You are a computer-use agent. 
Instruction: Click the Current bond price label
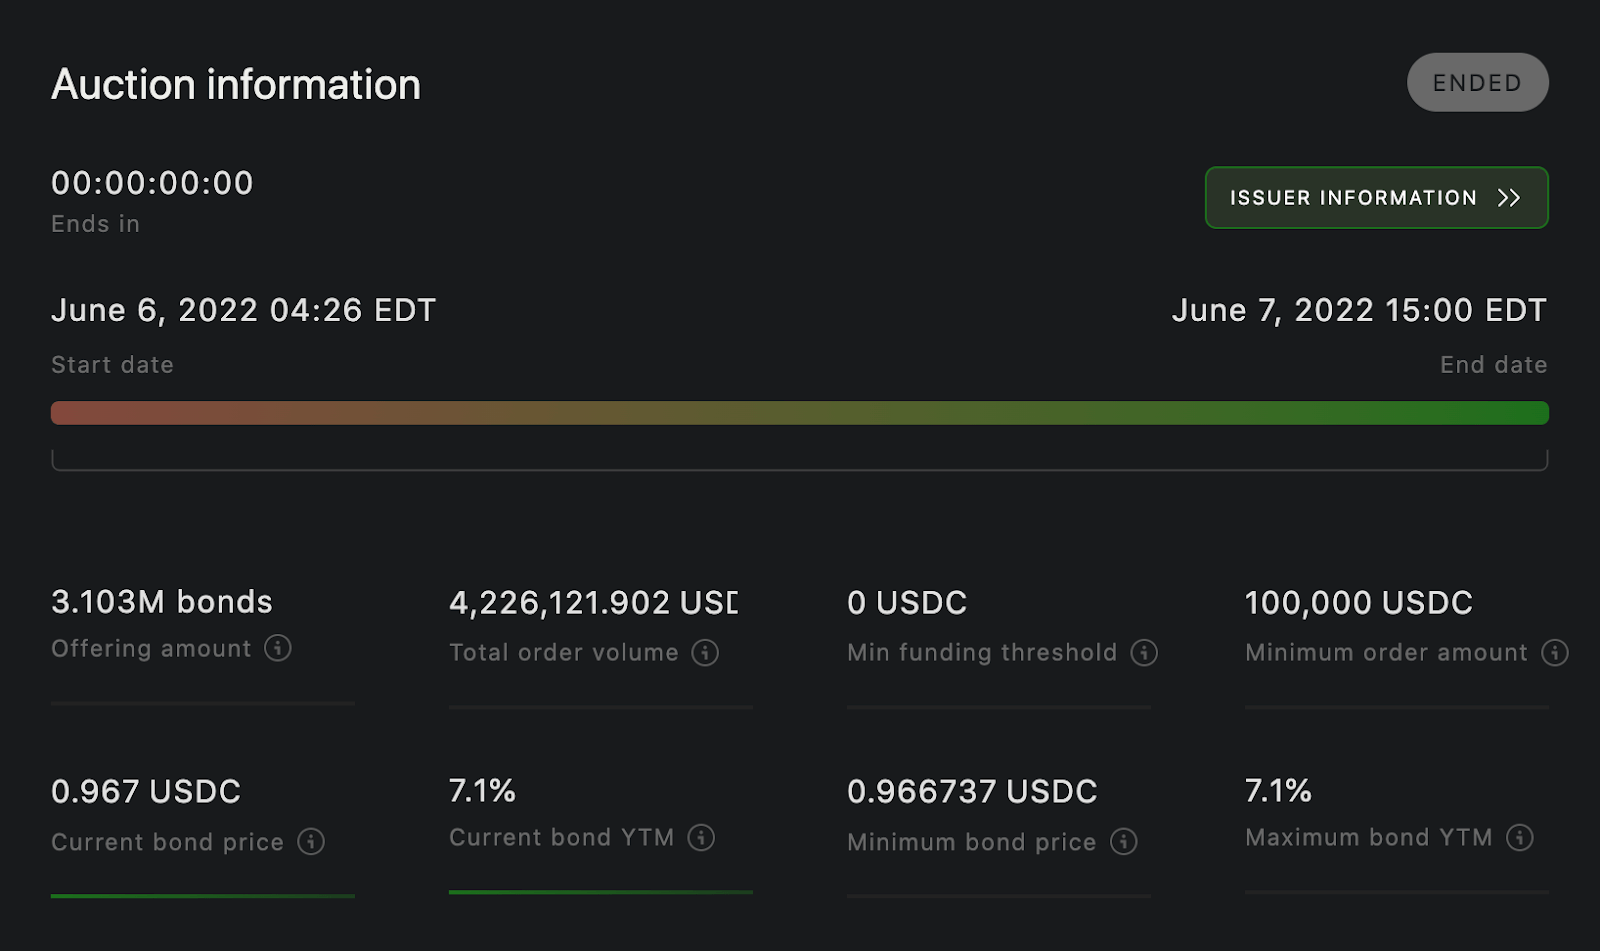(x=167, y=842)
